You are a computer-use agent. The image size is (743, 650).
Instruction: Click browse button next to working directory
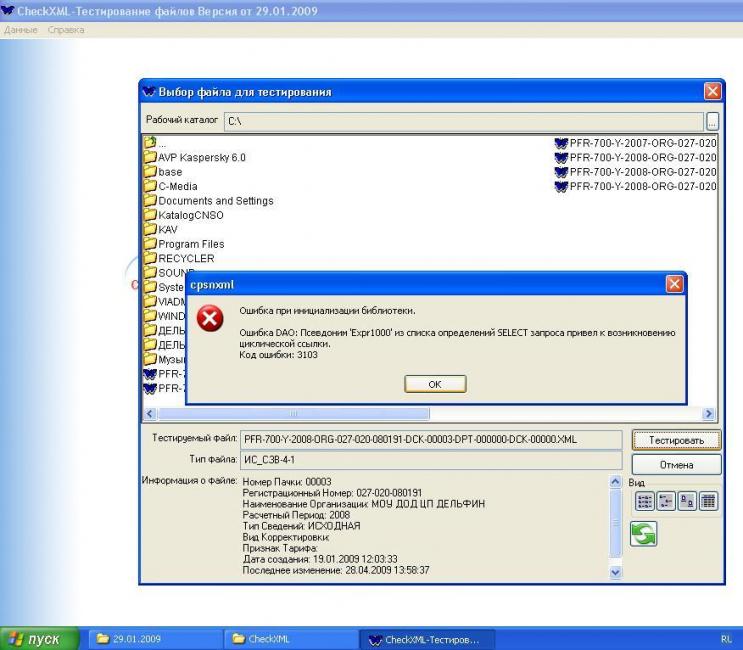pyautogui.click(x=712, y=121)
